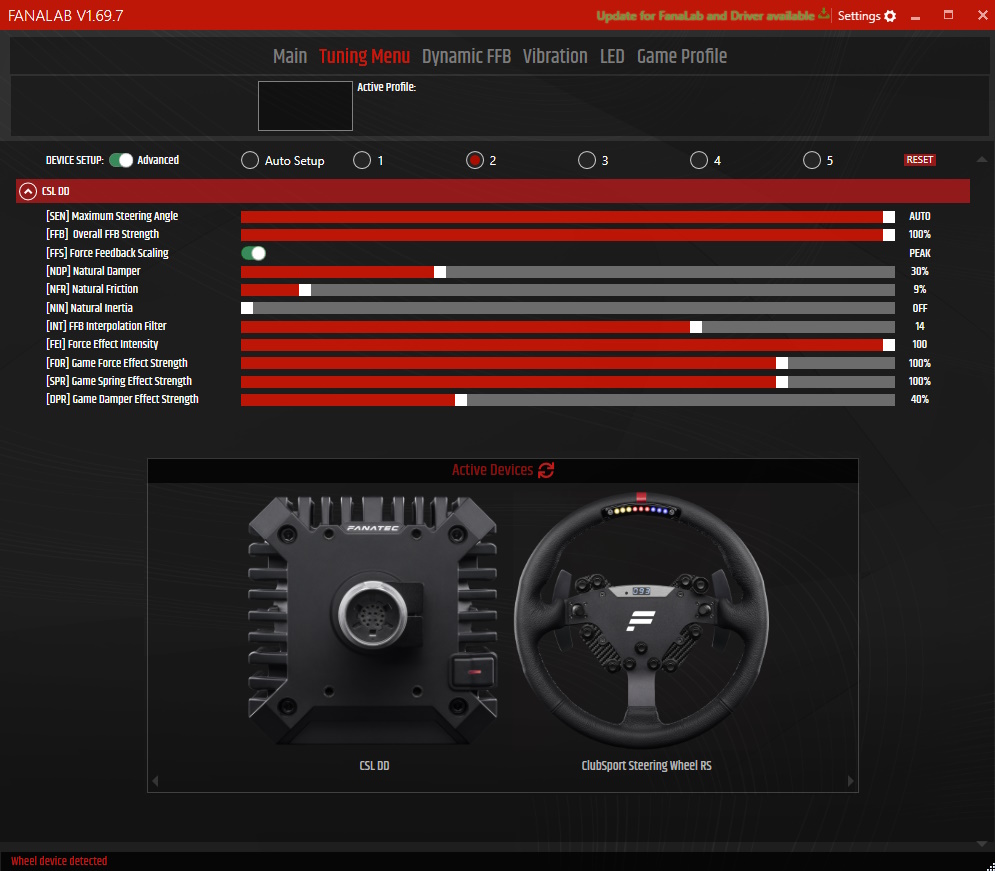
Task: Click 'ClubSport Steering Wheel RS' caption
Action: 647,766
